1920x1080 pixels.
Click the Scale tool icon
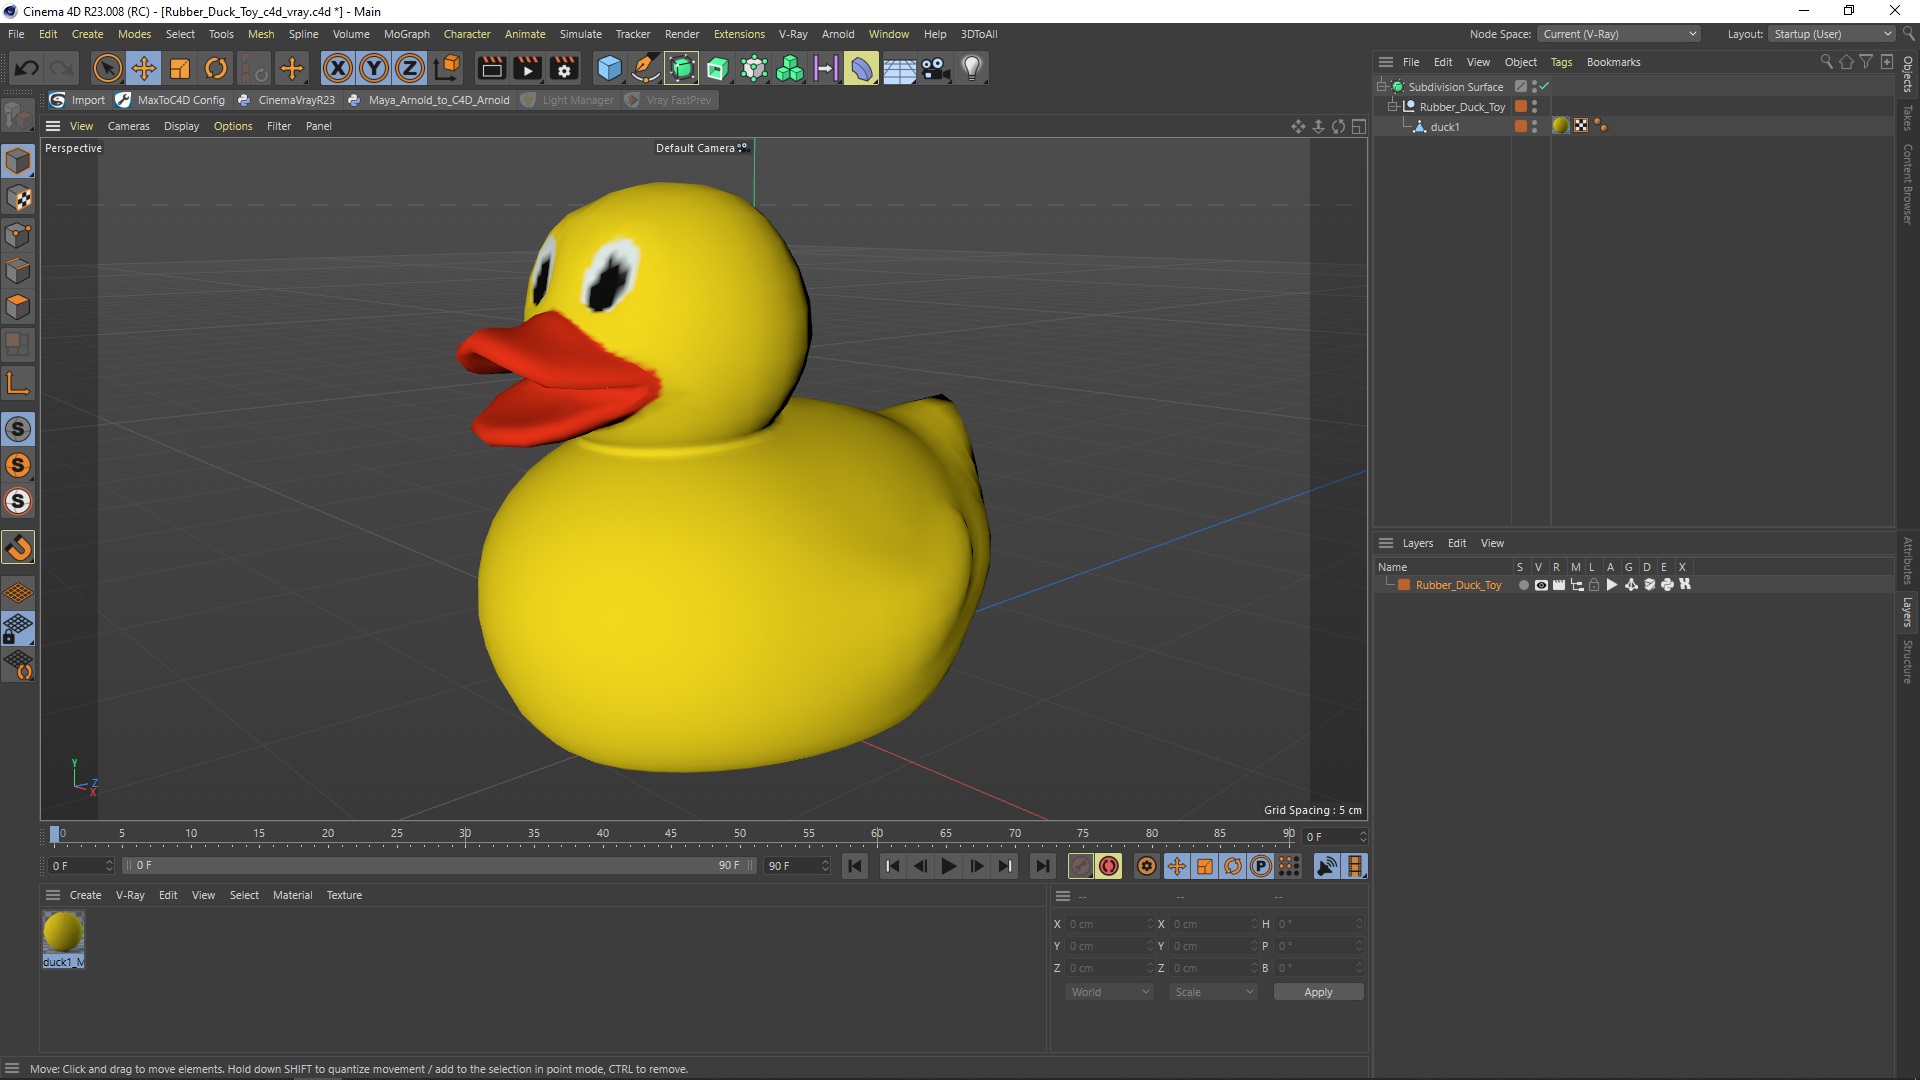point(179,68)
